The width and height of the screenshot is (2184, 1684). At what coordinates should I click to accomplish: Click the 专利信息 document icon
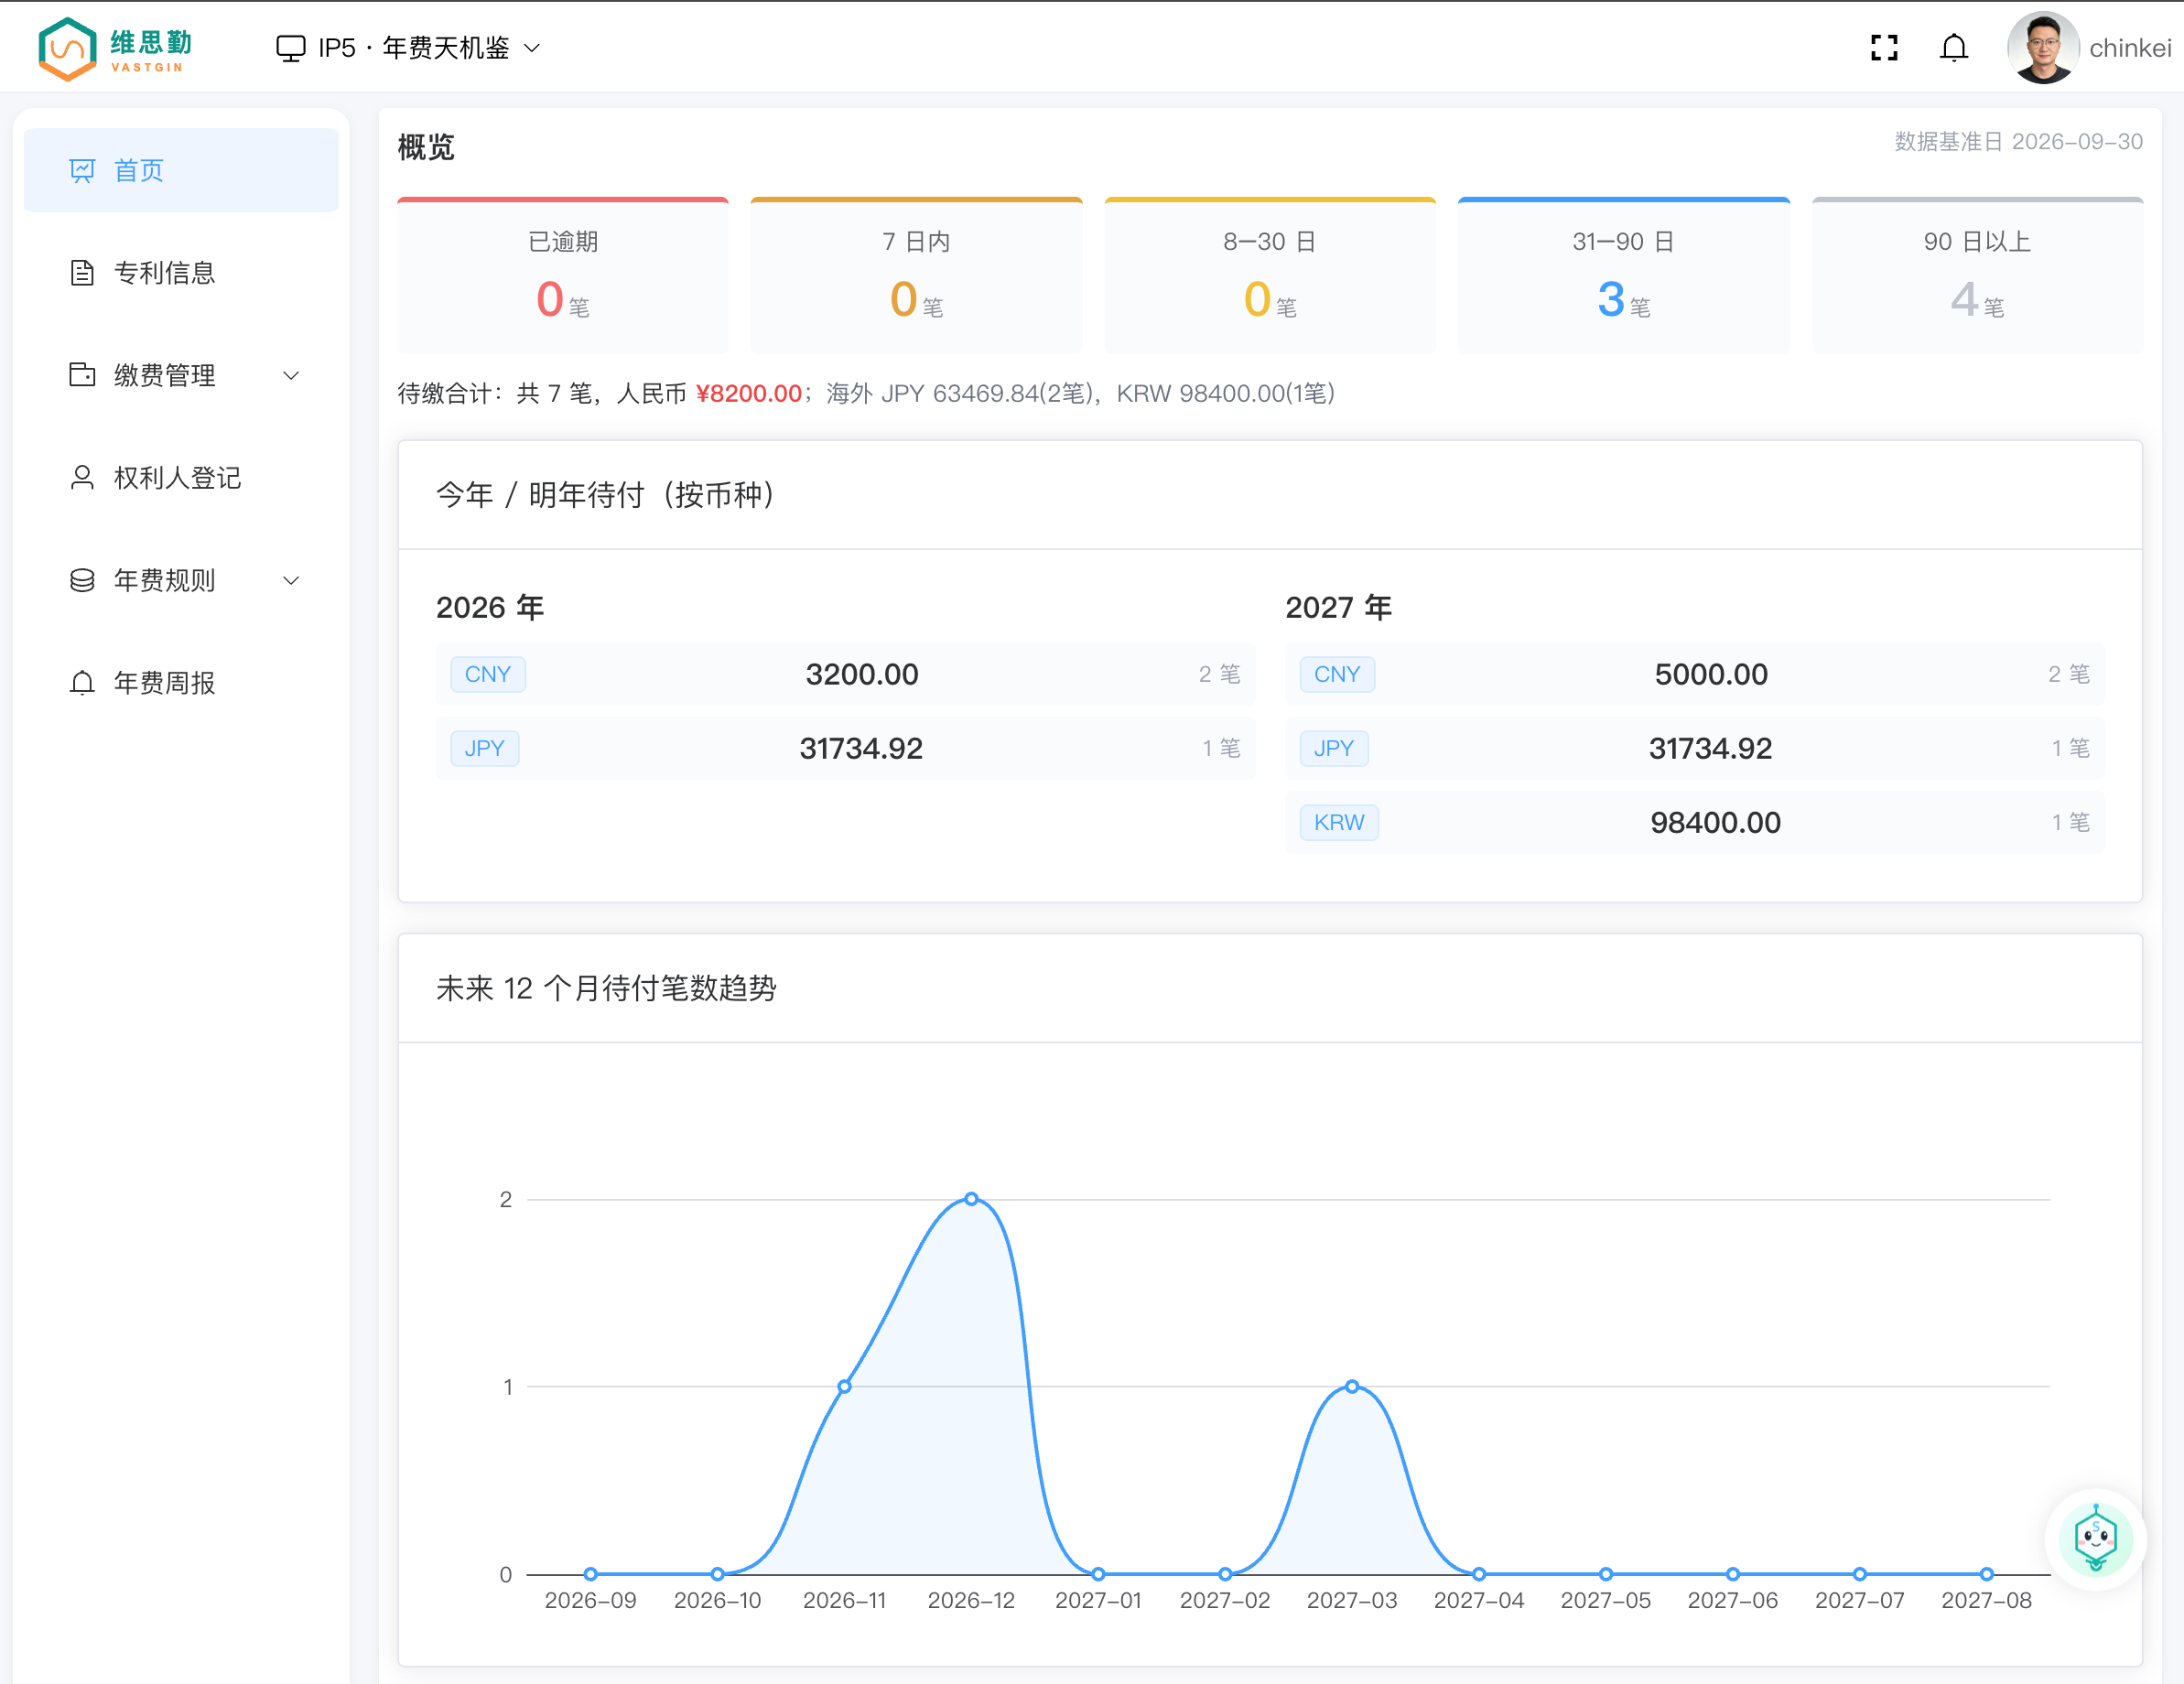(x=82, y=273)
